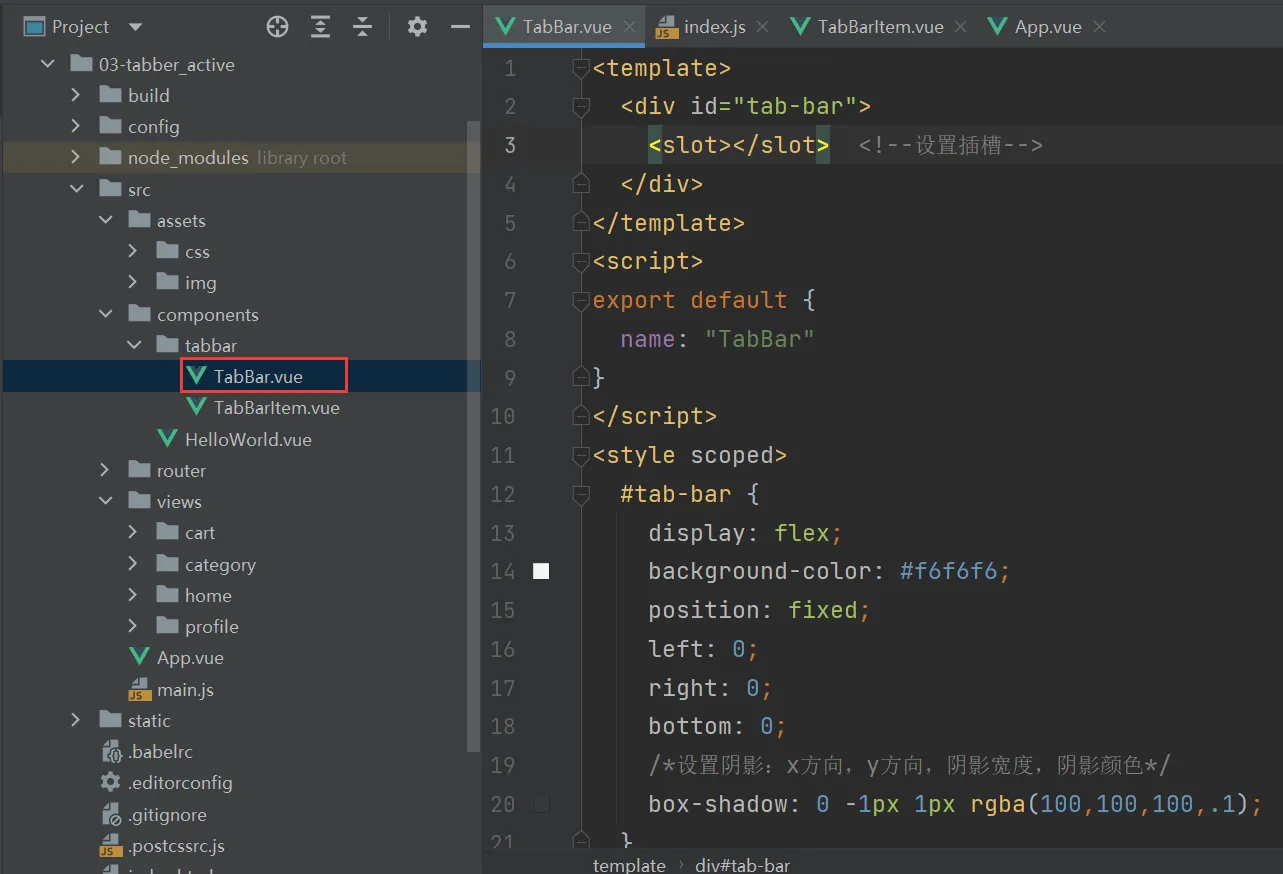This screenshot has width=1283, height=874.
Task: Open the Project view dropdown
Action: pos(136,27)
